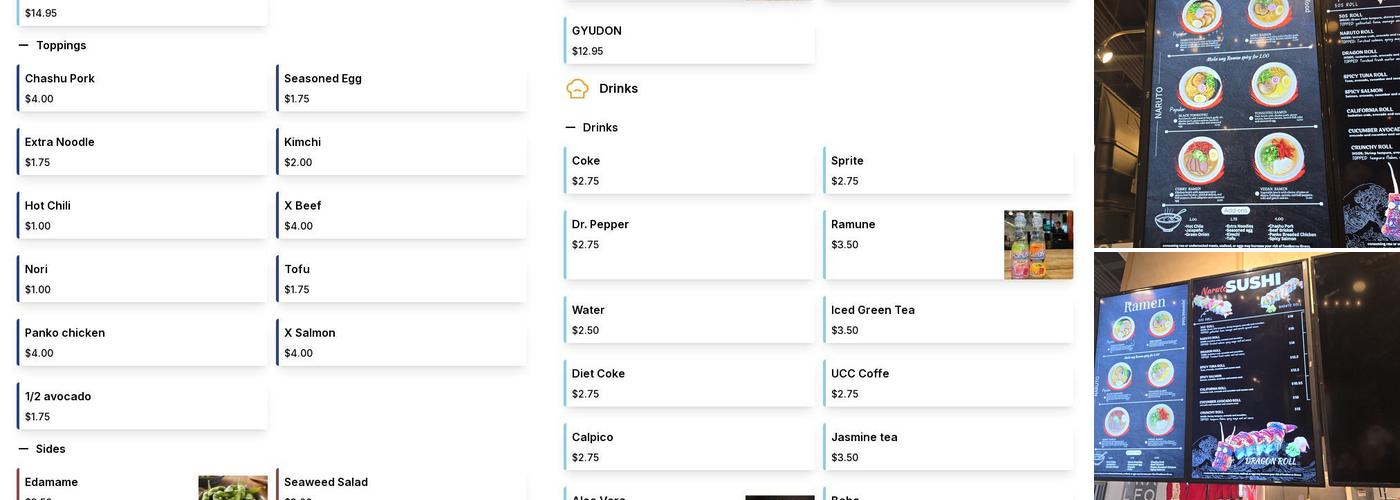Image resolution: width=1400 pixels, height=500 pixels.
Task: Click the Drinks category chef hat icon
Action: pos(577,89)
